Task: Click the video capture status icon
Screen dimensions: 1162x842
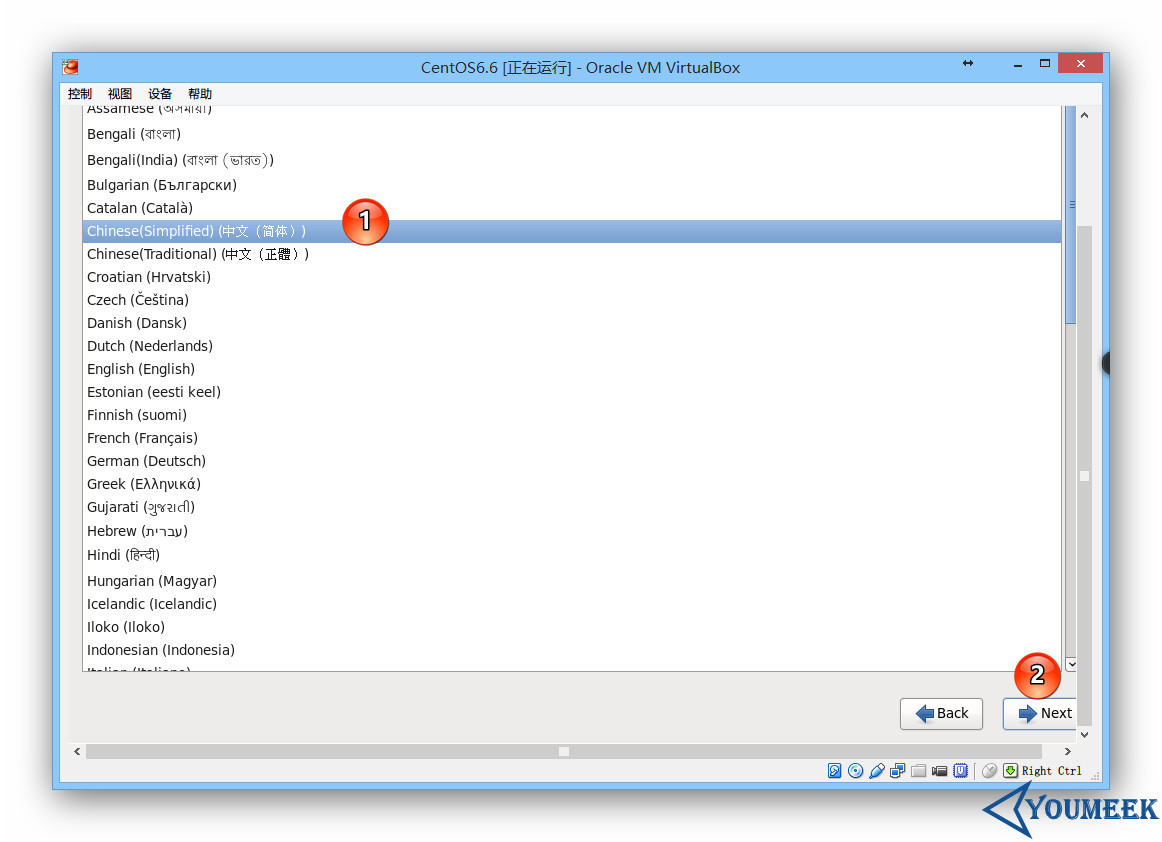Action: pos(940,770)
